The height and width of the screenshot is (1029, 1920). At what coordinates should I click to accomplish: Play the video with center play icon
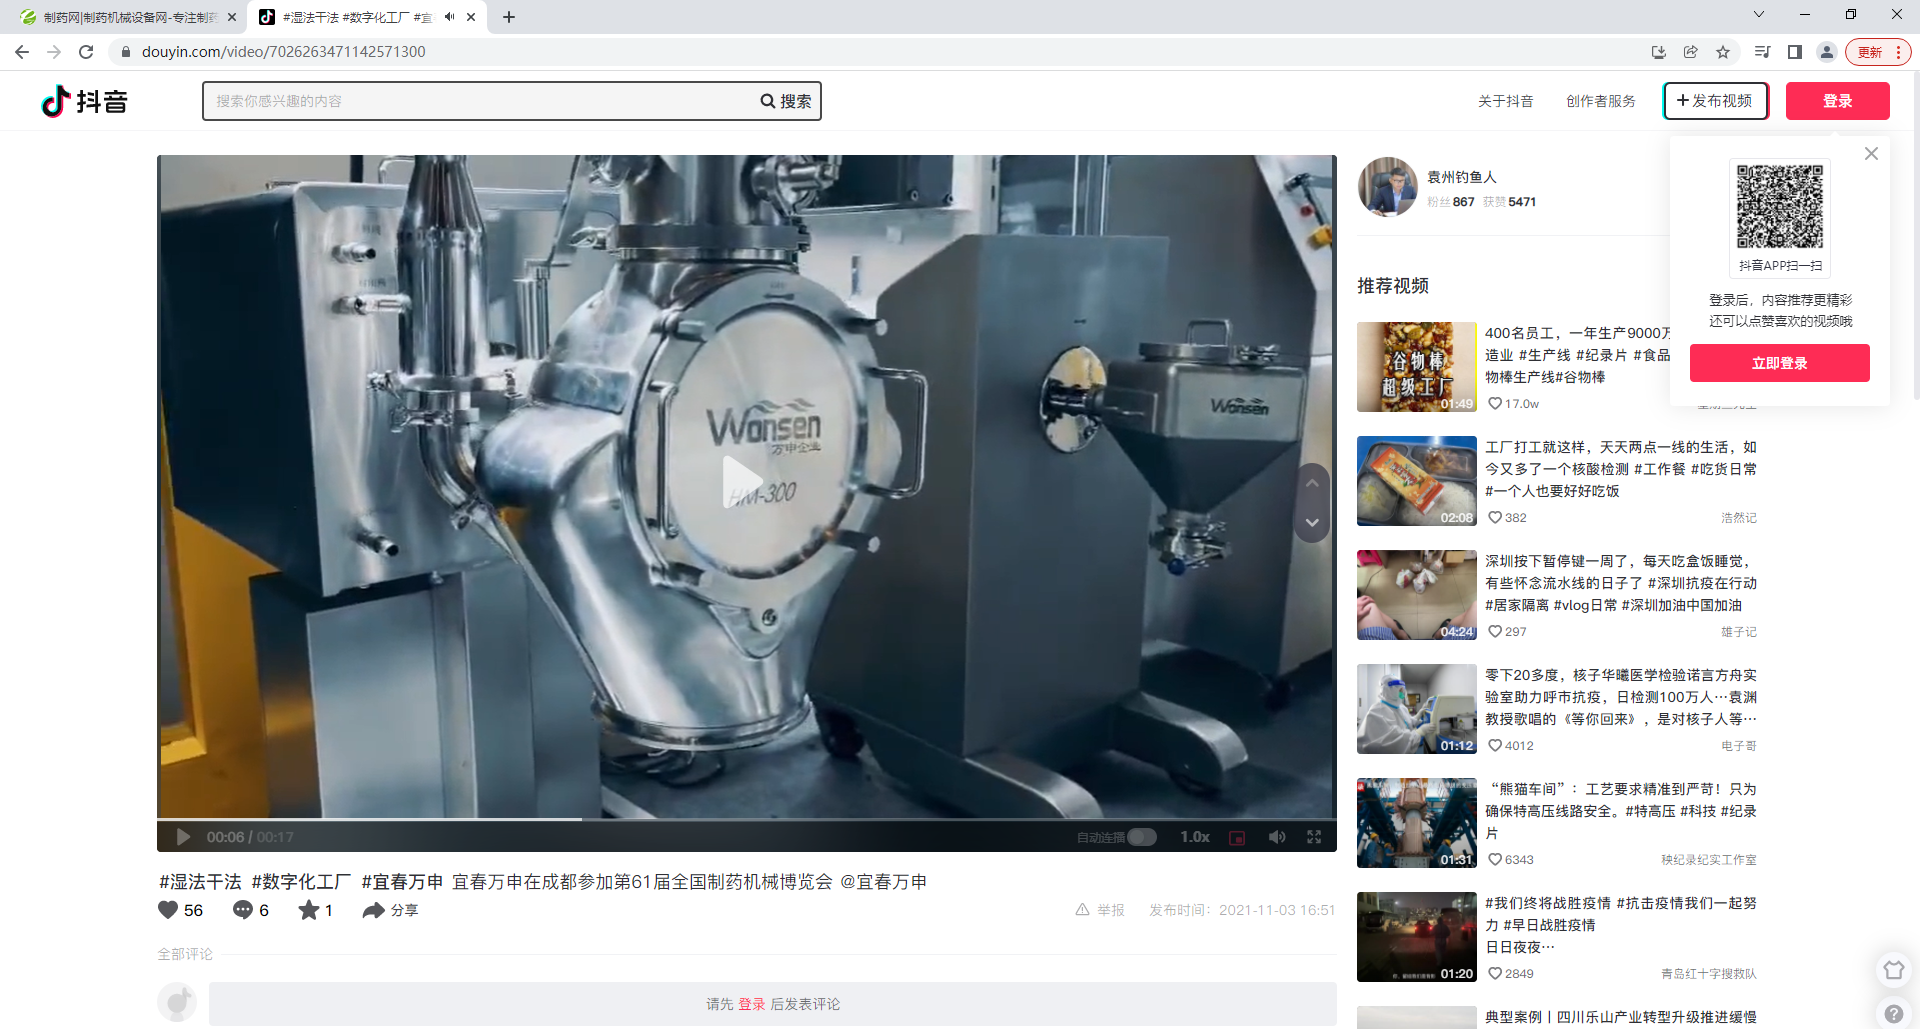click(x=742, y=482)
